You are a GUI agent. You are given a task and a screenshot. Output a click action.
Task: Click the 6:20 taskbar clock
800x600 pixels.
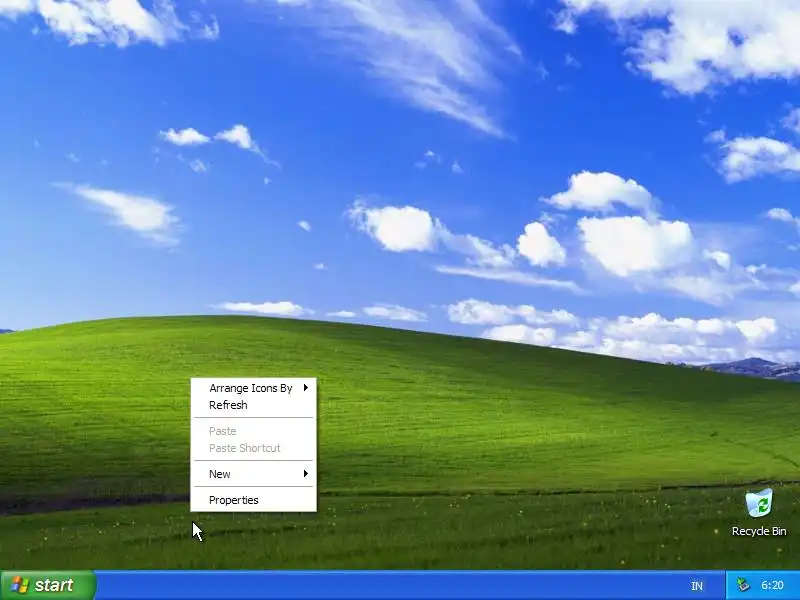point(772,585)
